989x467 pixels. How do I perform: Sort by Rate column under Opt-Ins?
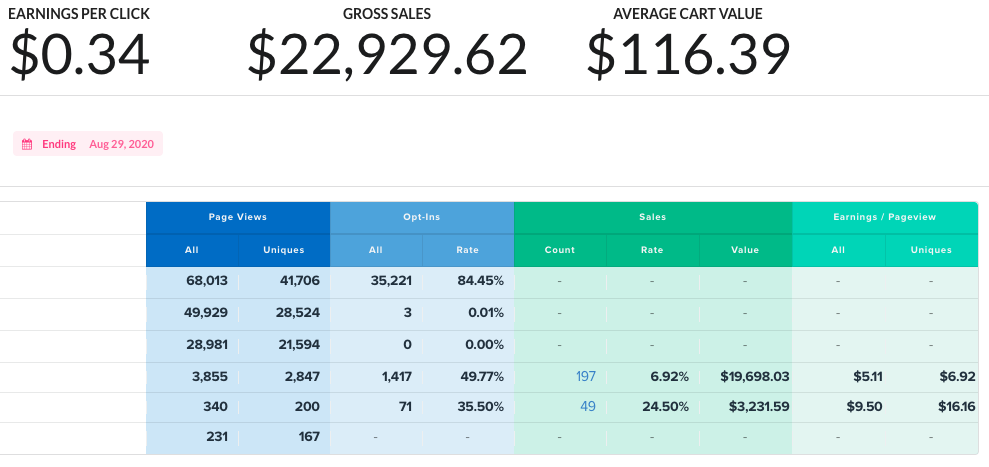click(467, 250)
